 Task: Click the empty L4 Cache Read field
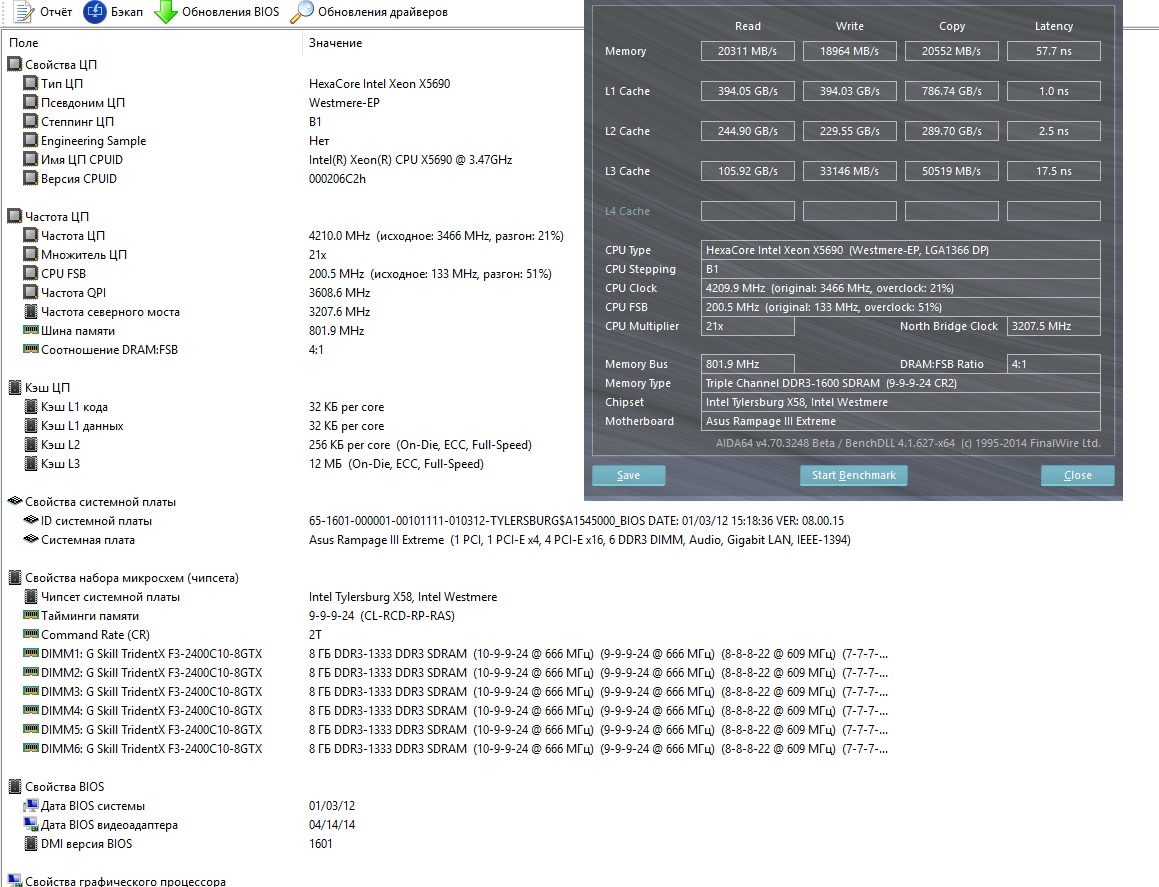747,211
